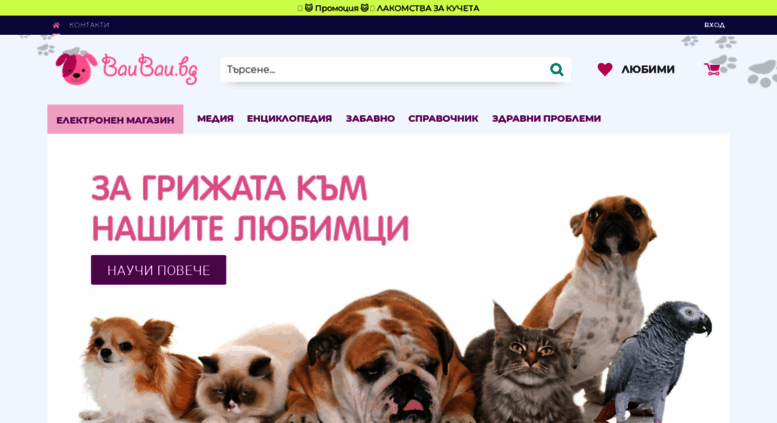
Task: Open the shopping cart icon
Action: [x=712, y=69]
